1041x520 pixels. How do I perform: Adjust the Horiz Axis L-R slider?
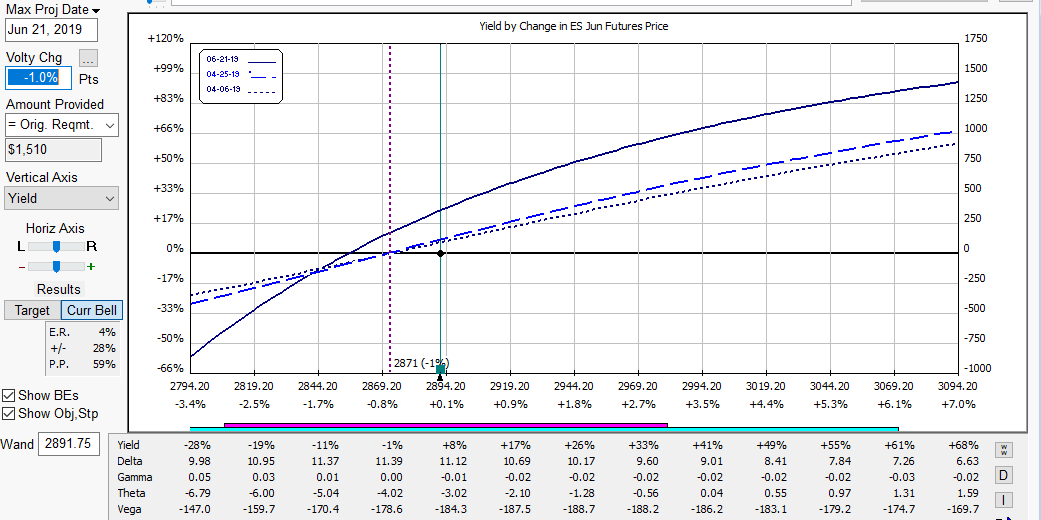pyautogui.click(x=57, y=247)
